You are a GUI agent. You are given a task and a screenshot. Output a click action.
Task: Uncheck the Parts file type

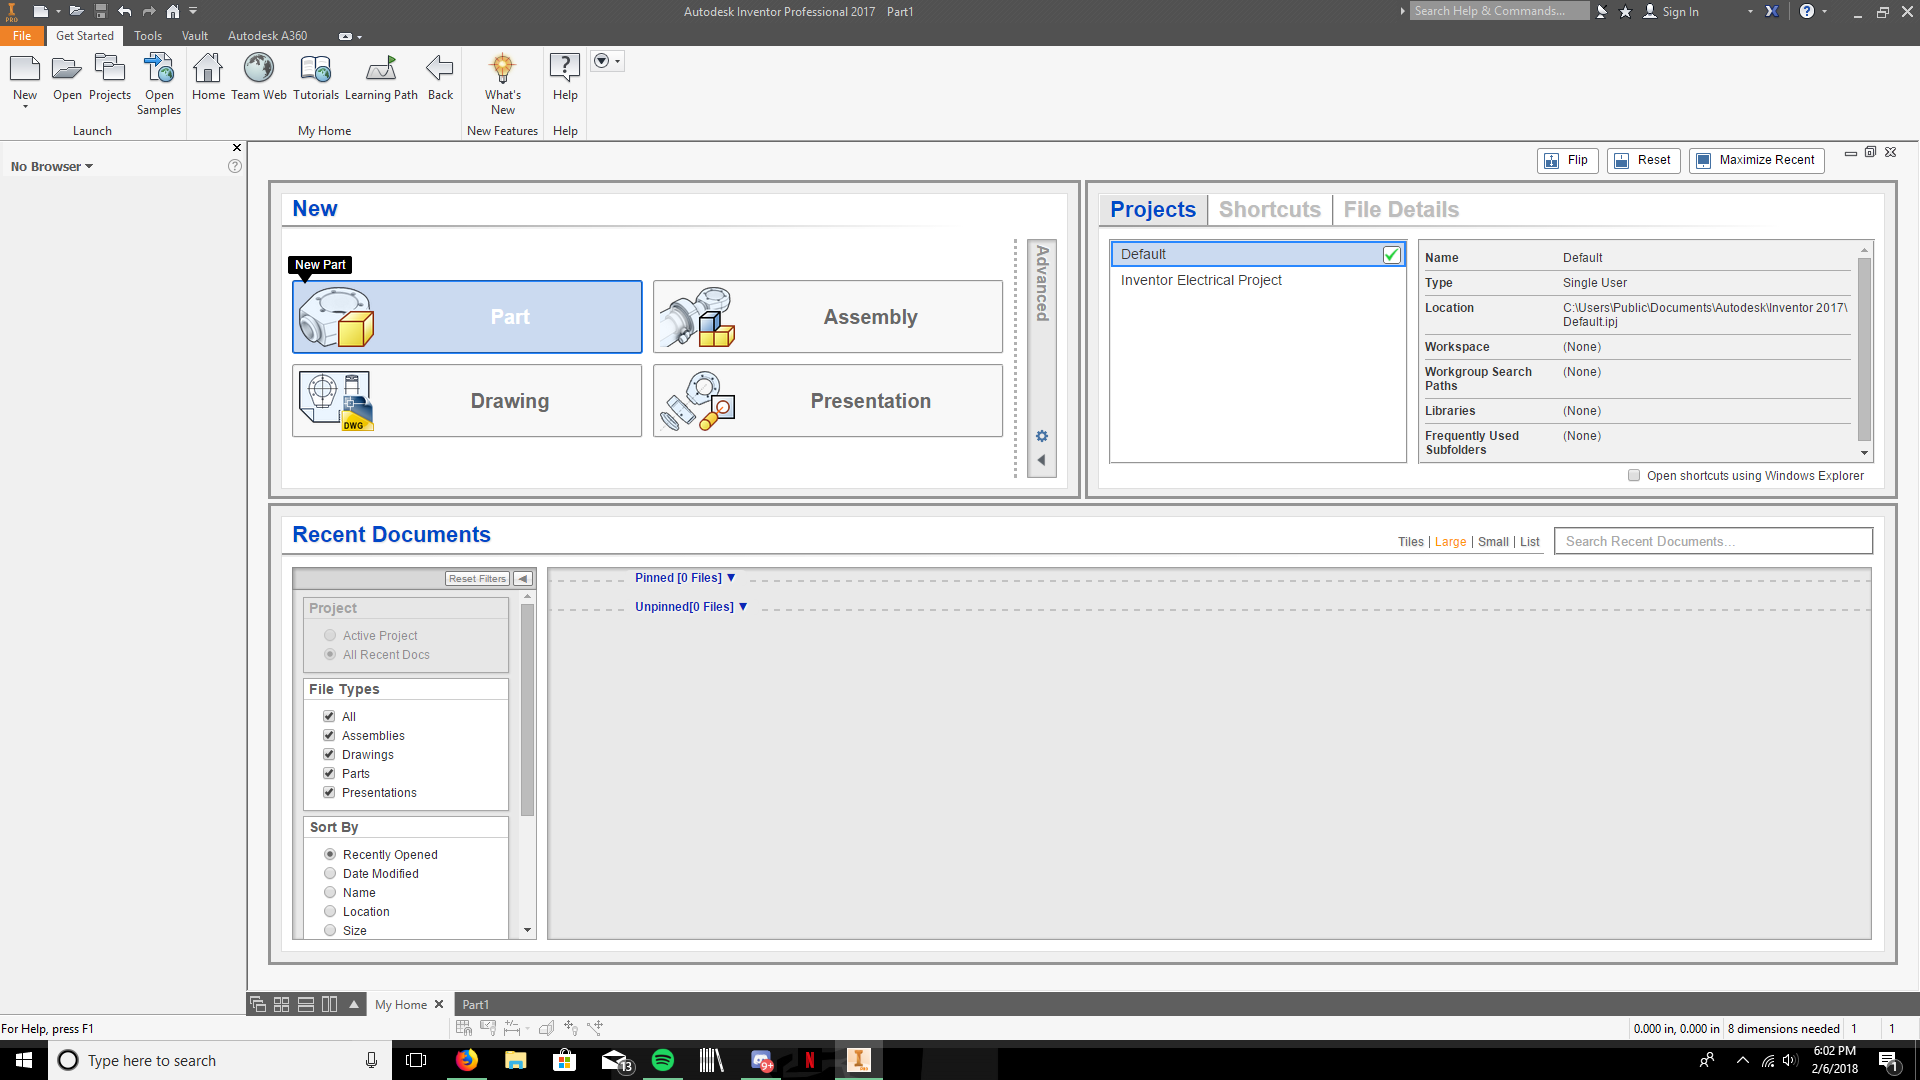click(x=329, y=773)
